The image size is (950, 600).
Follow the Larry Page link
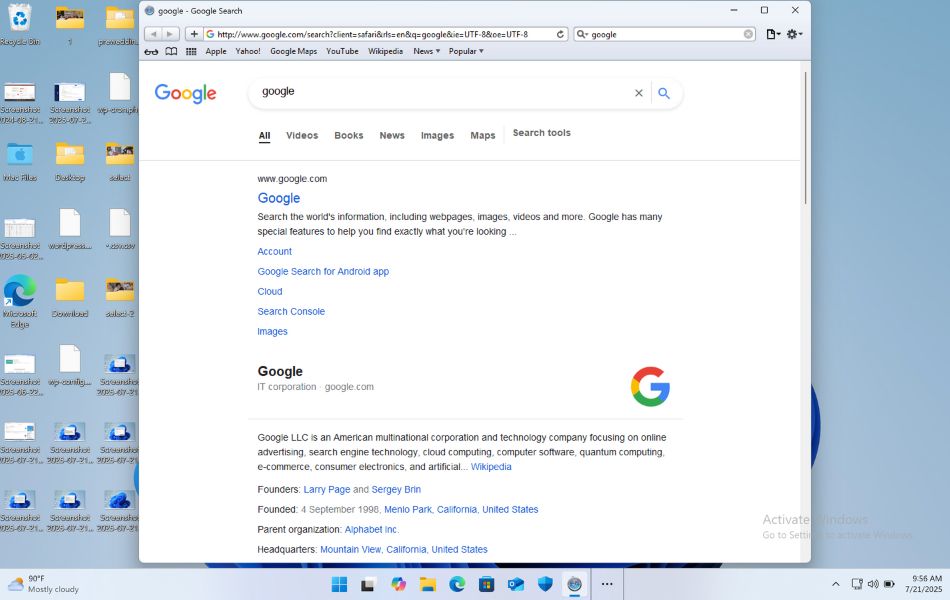[327, 489]
